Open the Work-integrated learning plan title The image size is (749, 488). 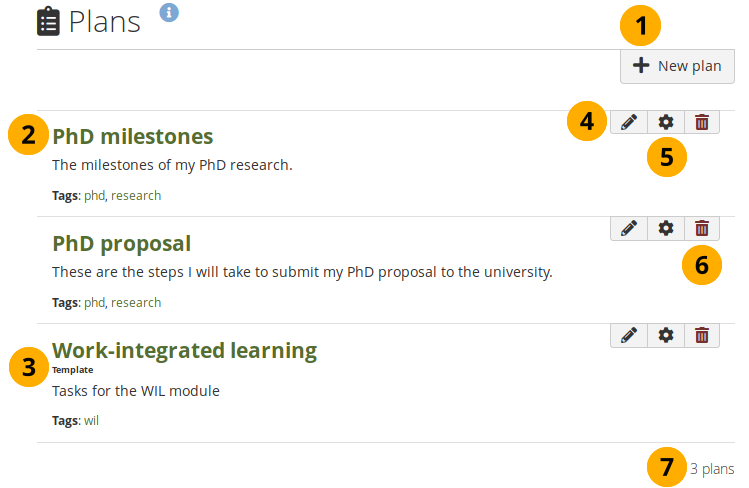[184, 350]
